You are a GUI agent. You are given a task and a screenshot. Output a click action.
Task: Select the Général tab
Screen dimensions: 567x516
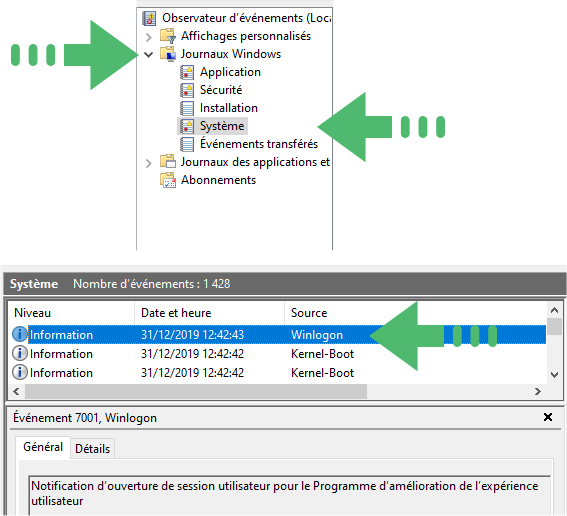[43, 447]
